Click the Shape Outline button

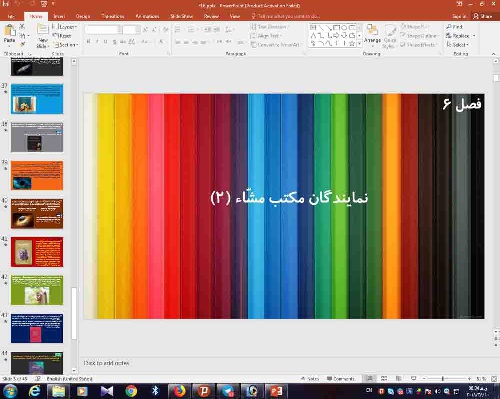point(419,35)
